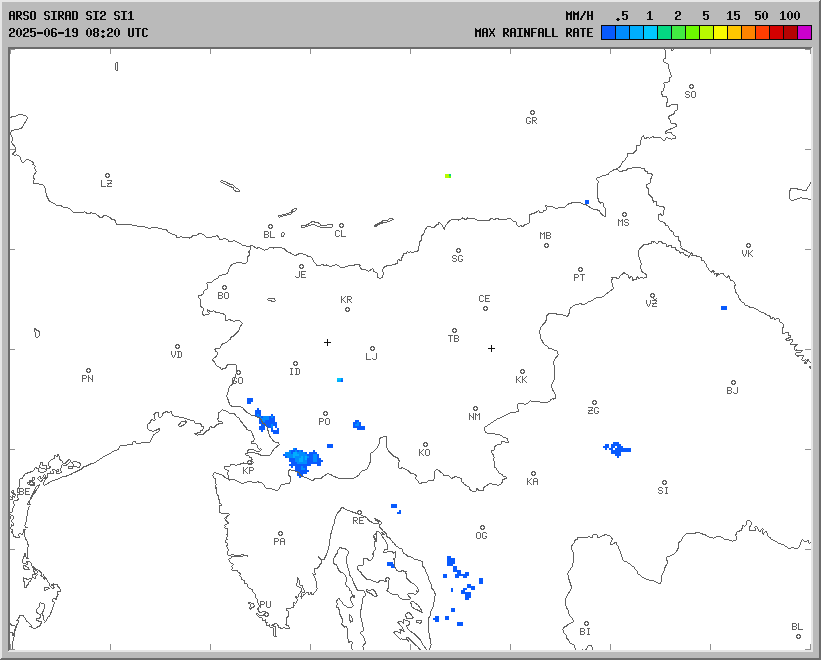Pick the magenta swatch in rainfall legend
Image resolution: width=821 pixels, height=660 pixels.
[x=804, y=33]
